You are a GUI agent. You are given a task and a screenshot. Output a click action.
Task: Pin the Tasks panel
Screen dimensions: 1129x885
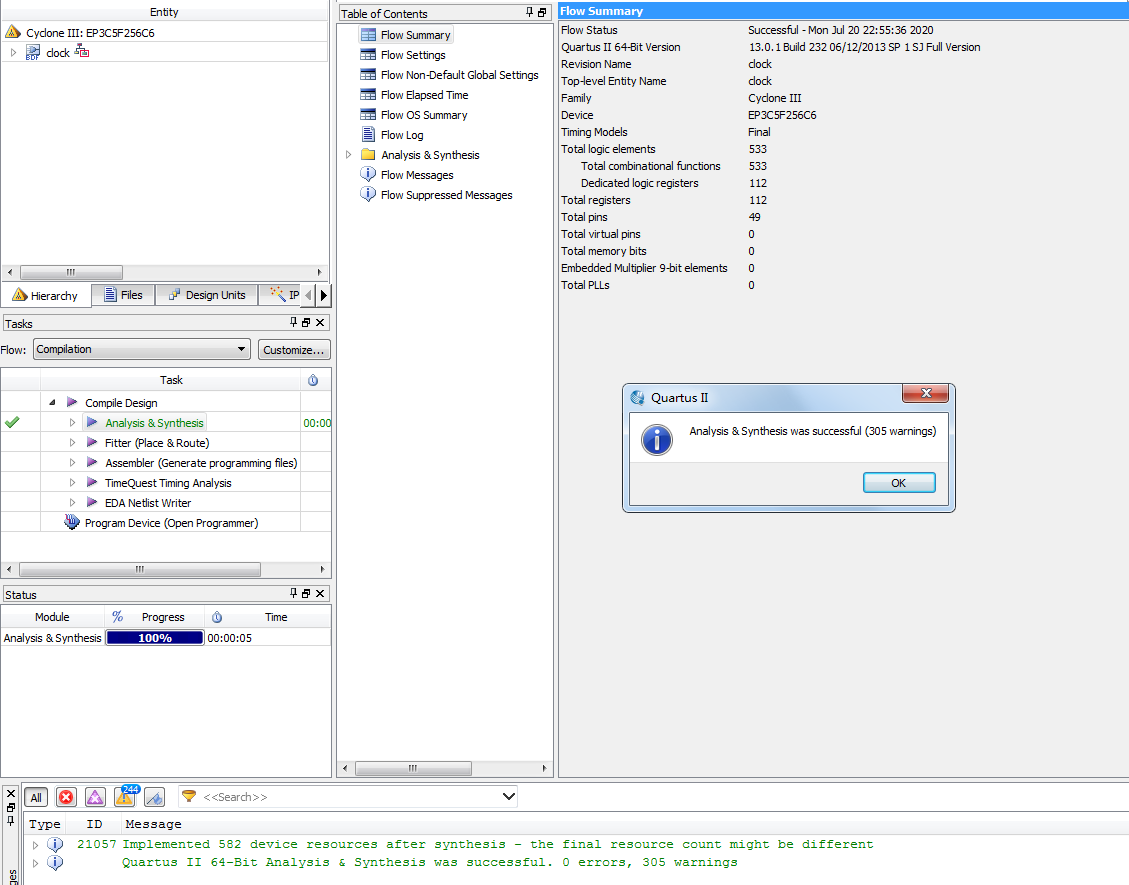click(293, 323)
